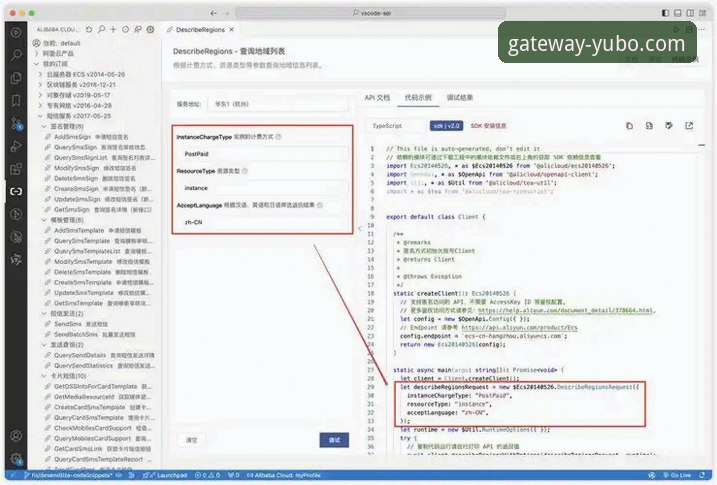Click the refresh icon in Alibaba Cloud panel header
717x485 pixels.
click(89, 29)
